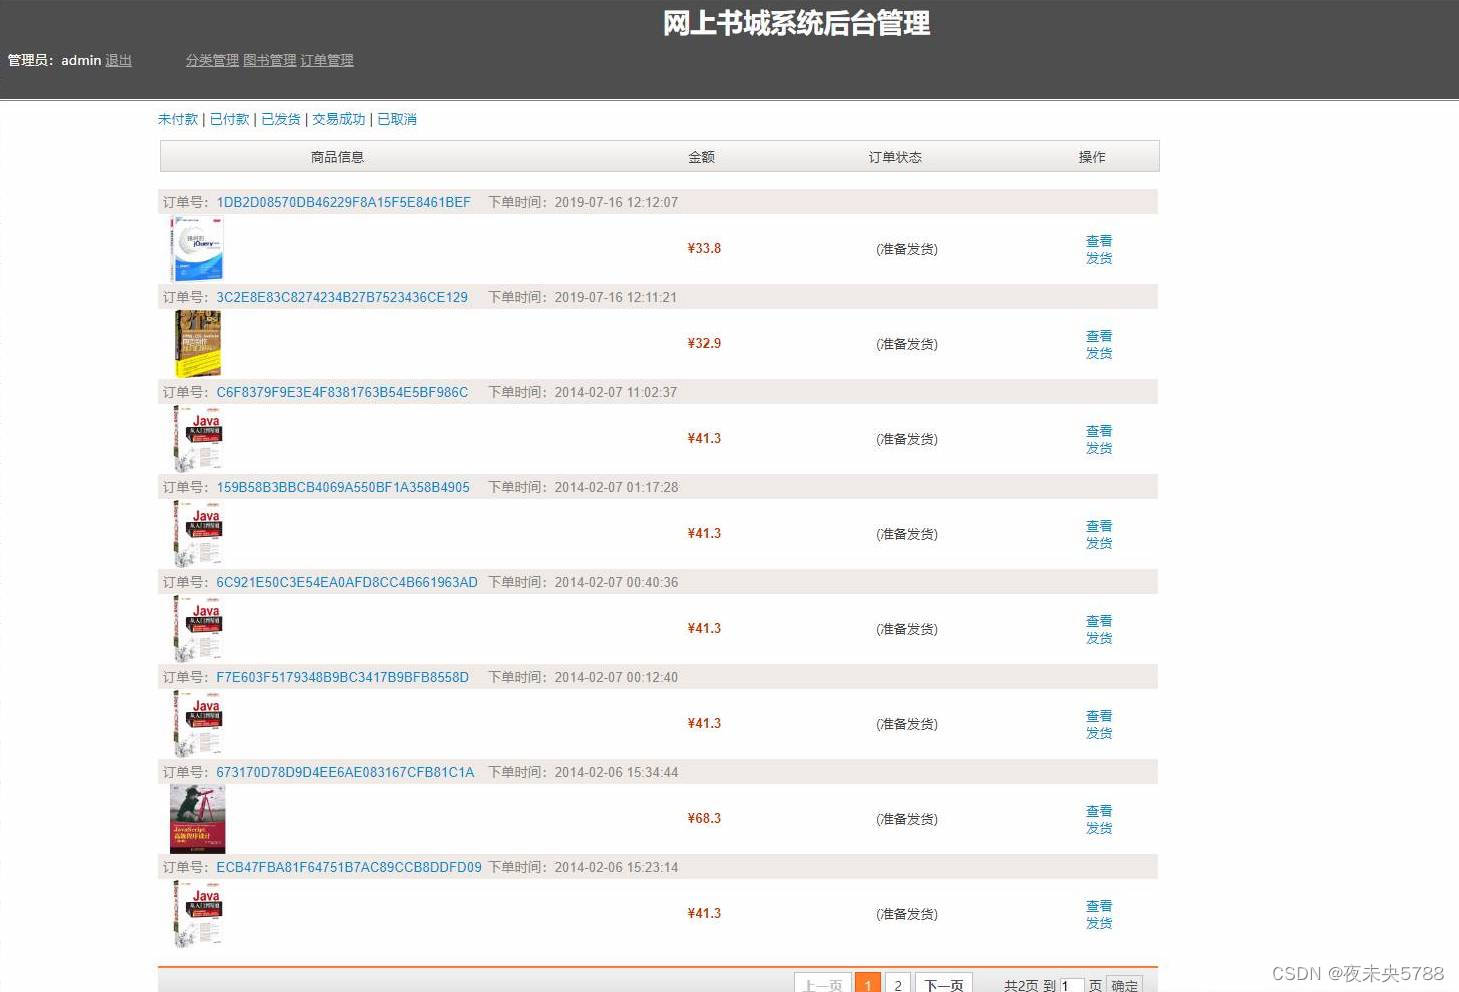Click the ¥32.9 amount
This screenshot has width=1459, height=992.
(704, 343)
